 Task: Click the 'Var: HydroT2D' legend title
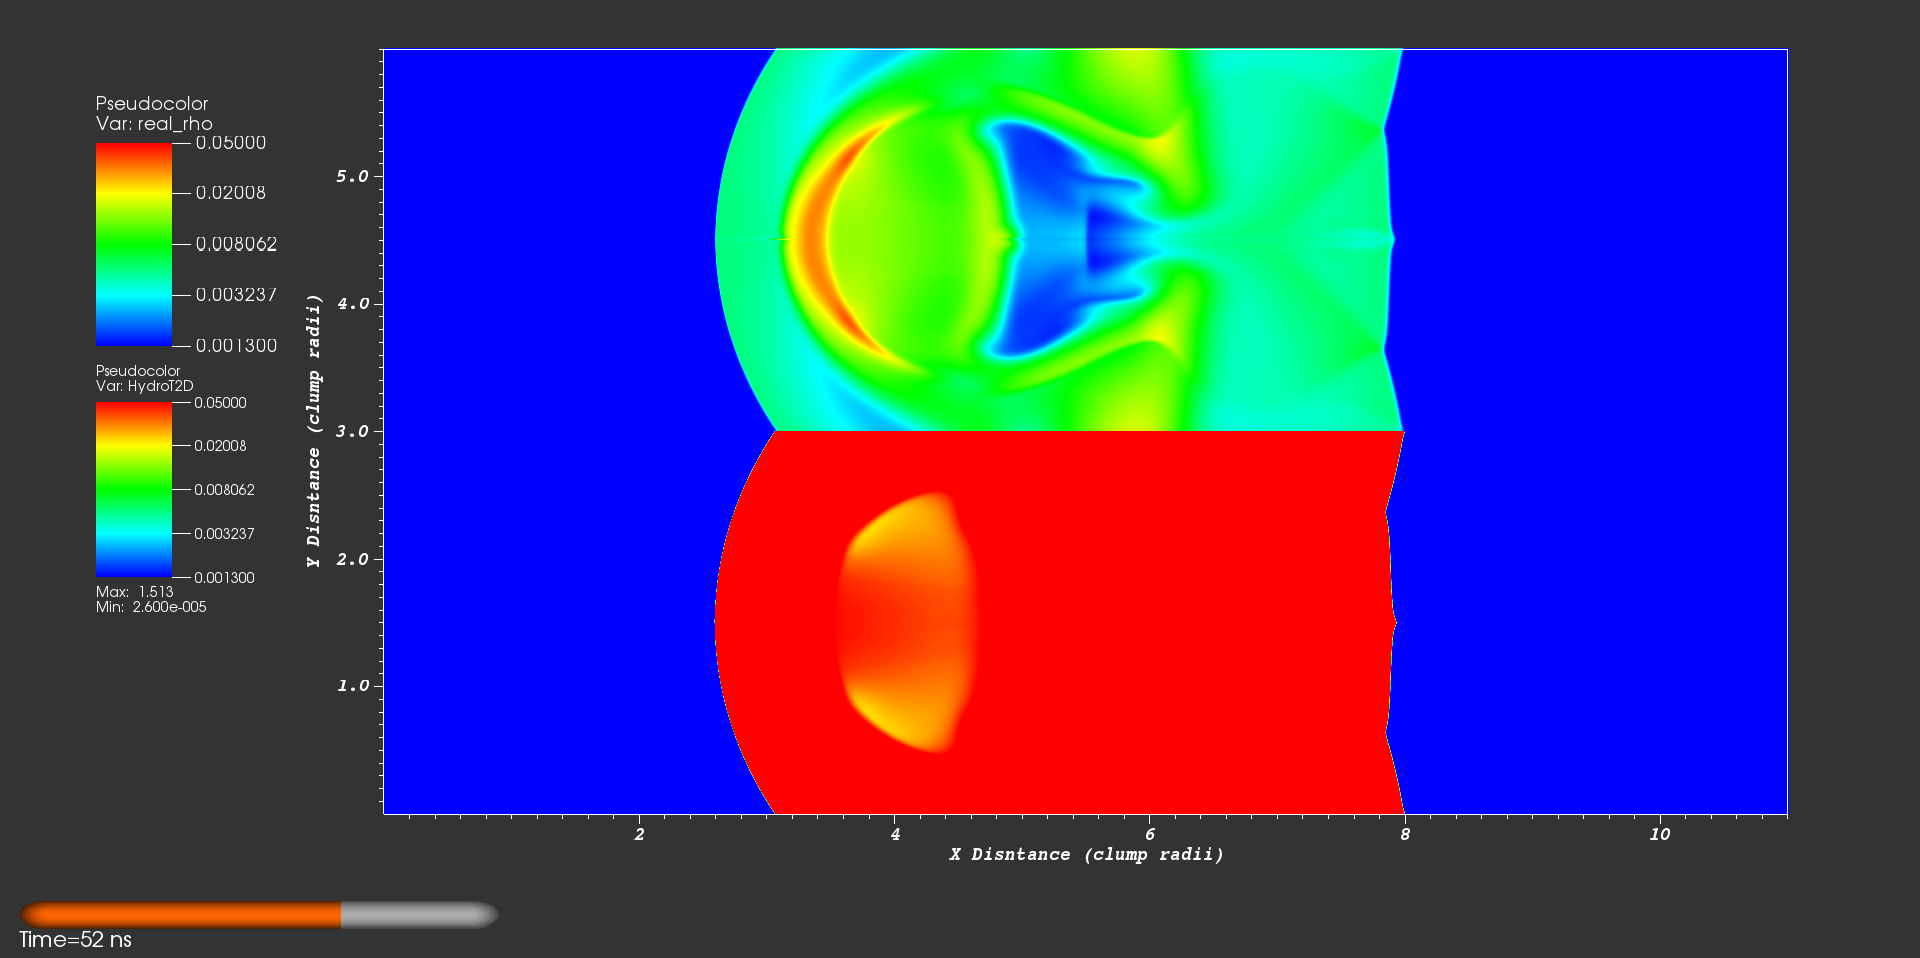coord(145,386)
